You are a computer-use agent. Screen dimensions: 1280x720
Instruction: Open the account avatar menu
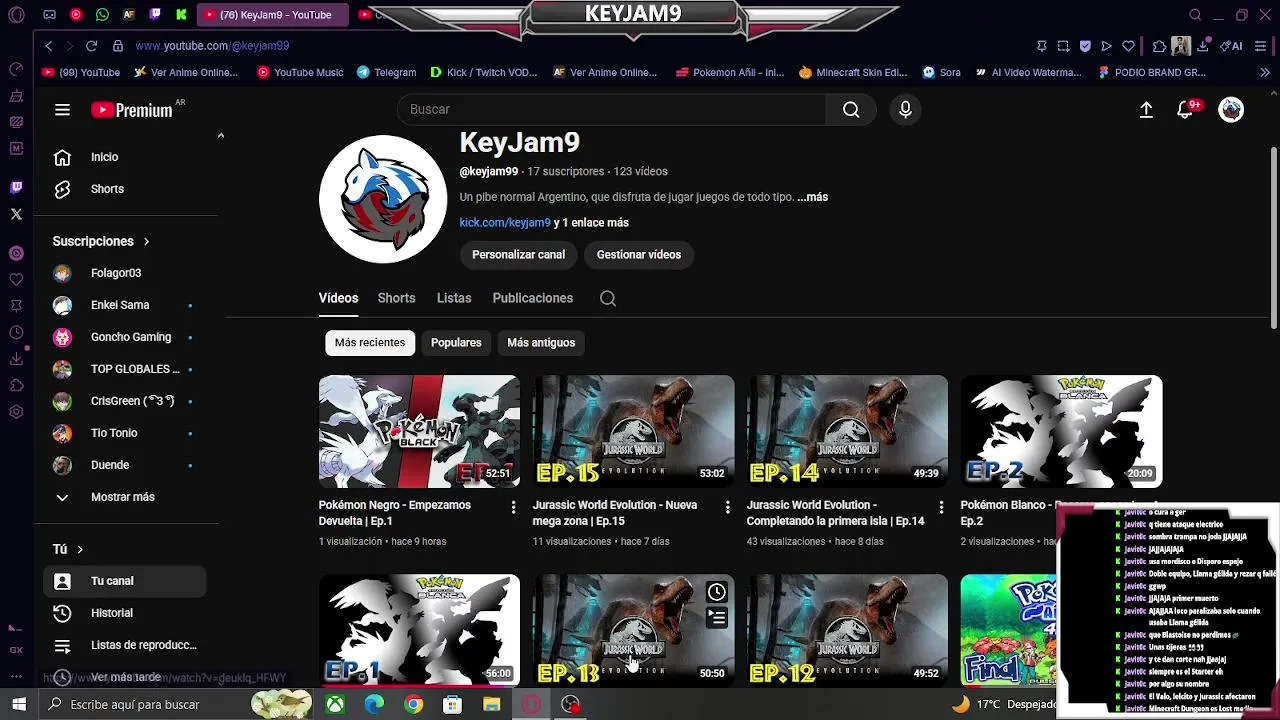coord(1231,110)
